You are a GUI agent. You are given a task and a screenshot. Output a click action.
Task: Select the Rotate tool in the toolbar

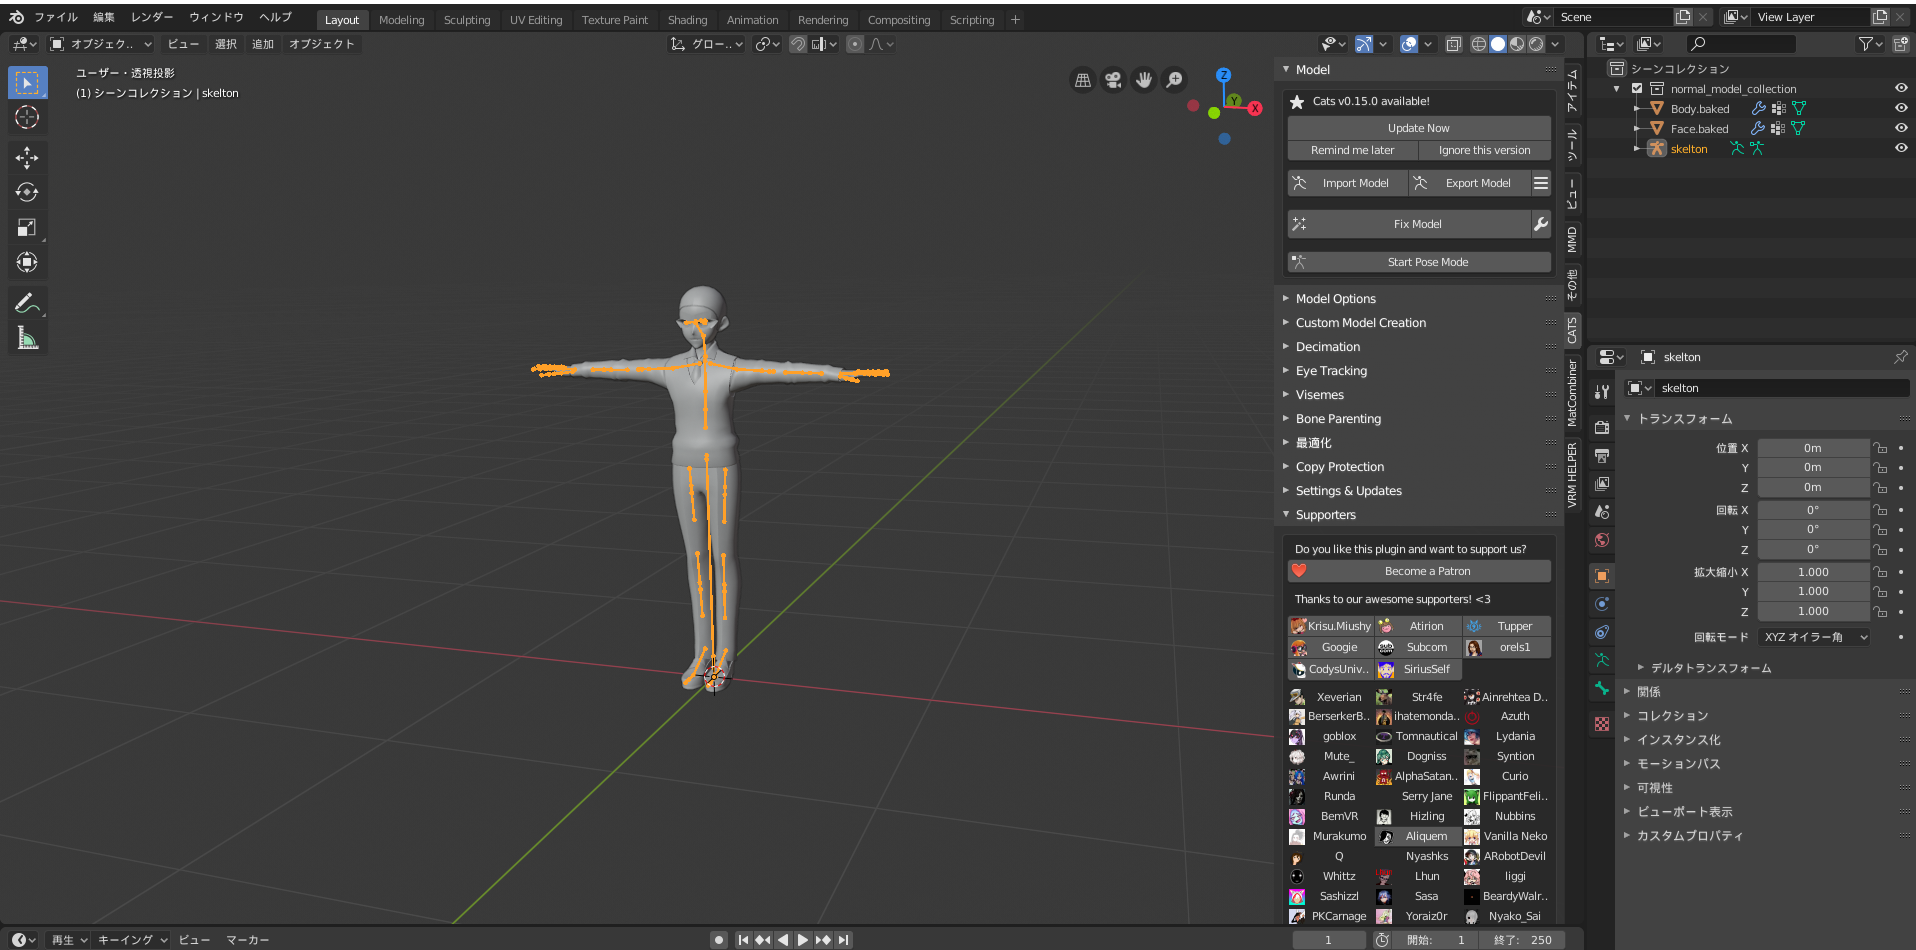pos(27,192)
